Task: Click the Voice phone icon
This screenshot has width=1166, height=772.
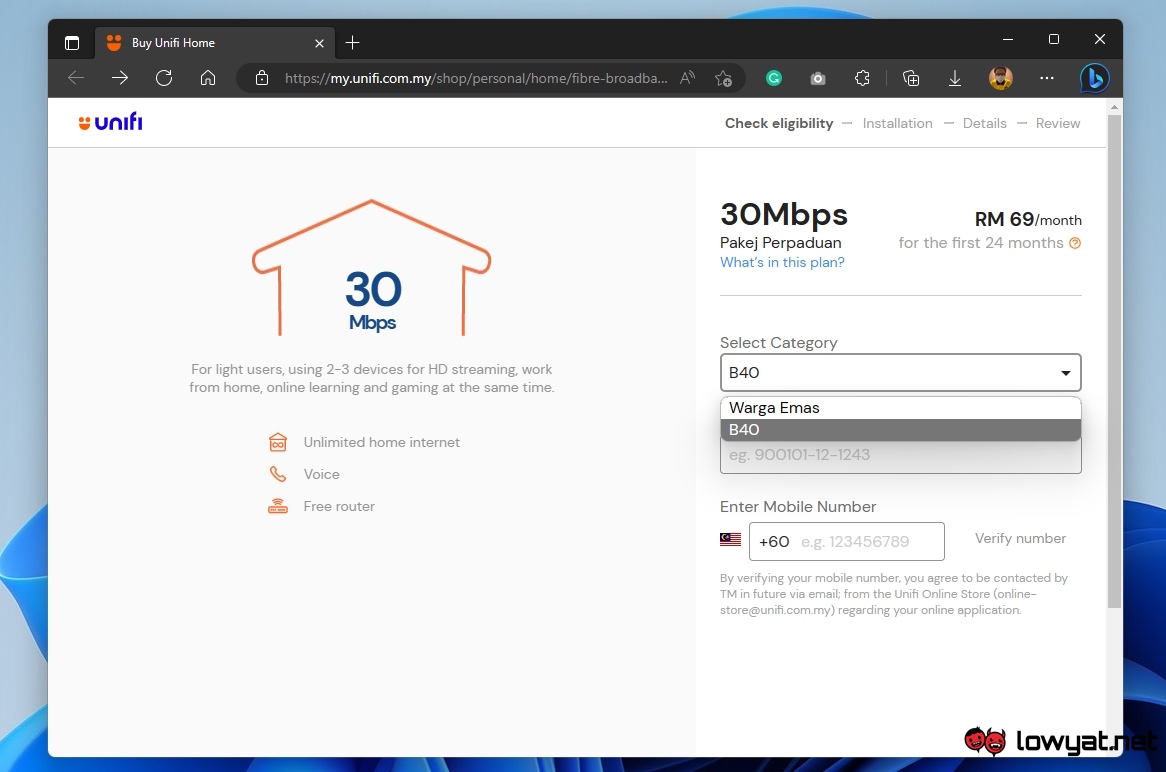Action: tap(277, 474)
